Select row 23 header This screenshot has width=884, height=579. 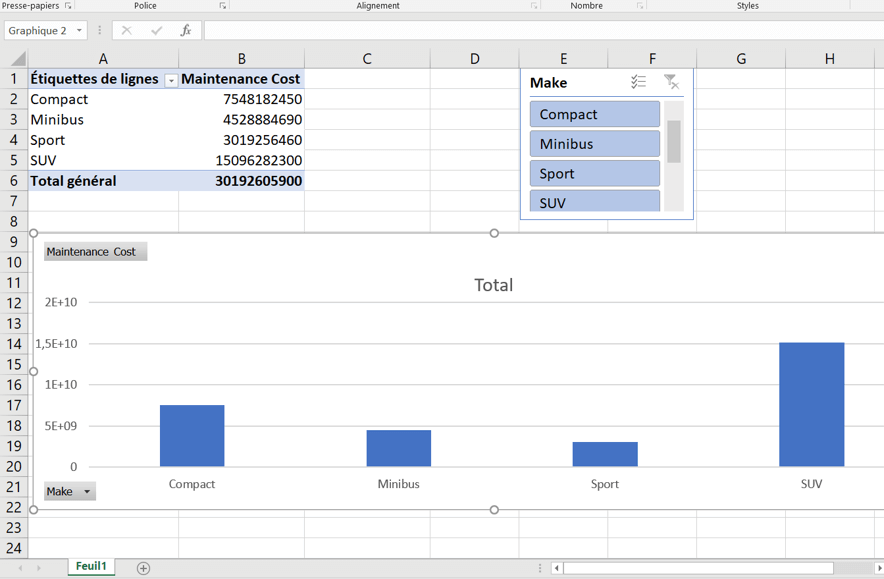point(14,528)
